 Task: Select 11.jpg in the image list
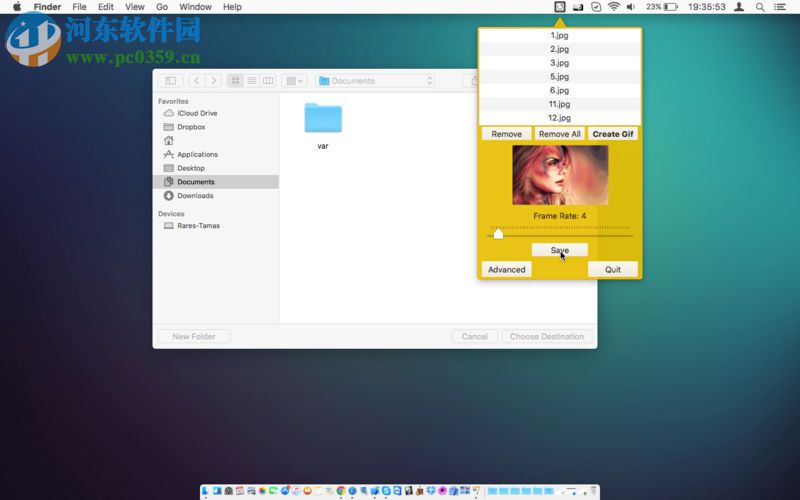pyautogui.click(x=560, y=104)
